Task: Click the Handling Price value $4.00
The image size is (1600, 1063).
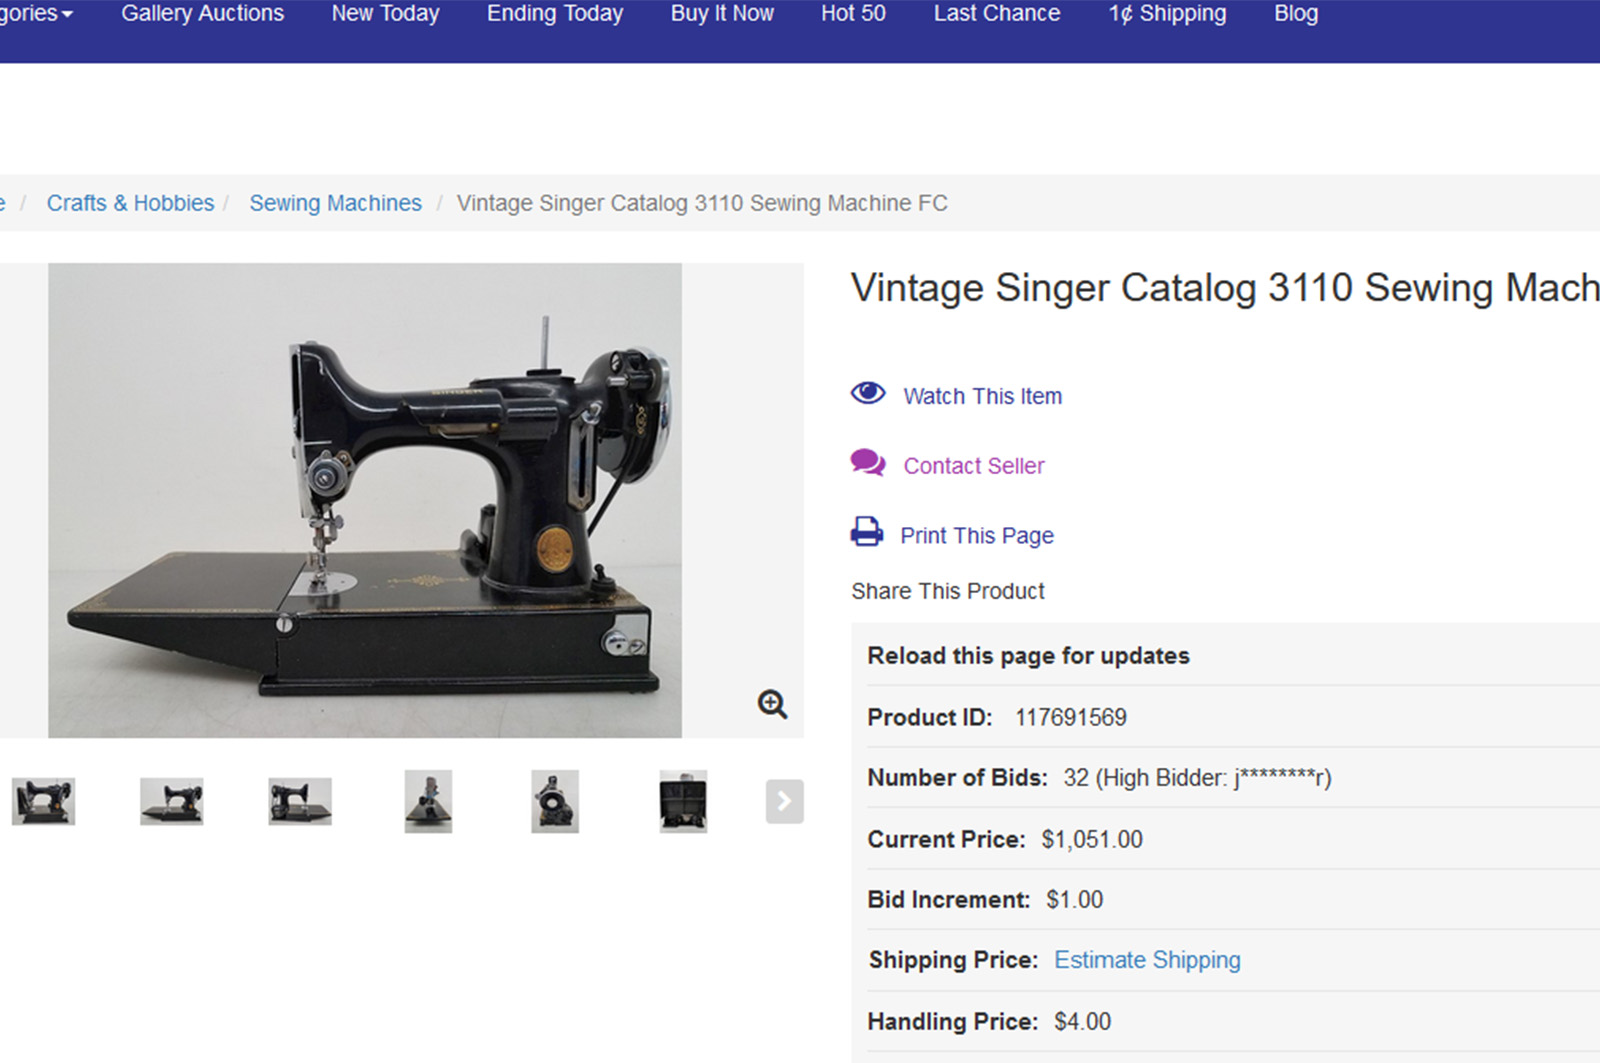Action: click(x=1083, y=1021)
